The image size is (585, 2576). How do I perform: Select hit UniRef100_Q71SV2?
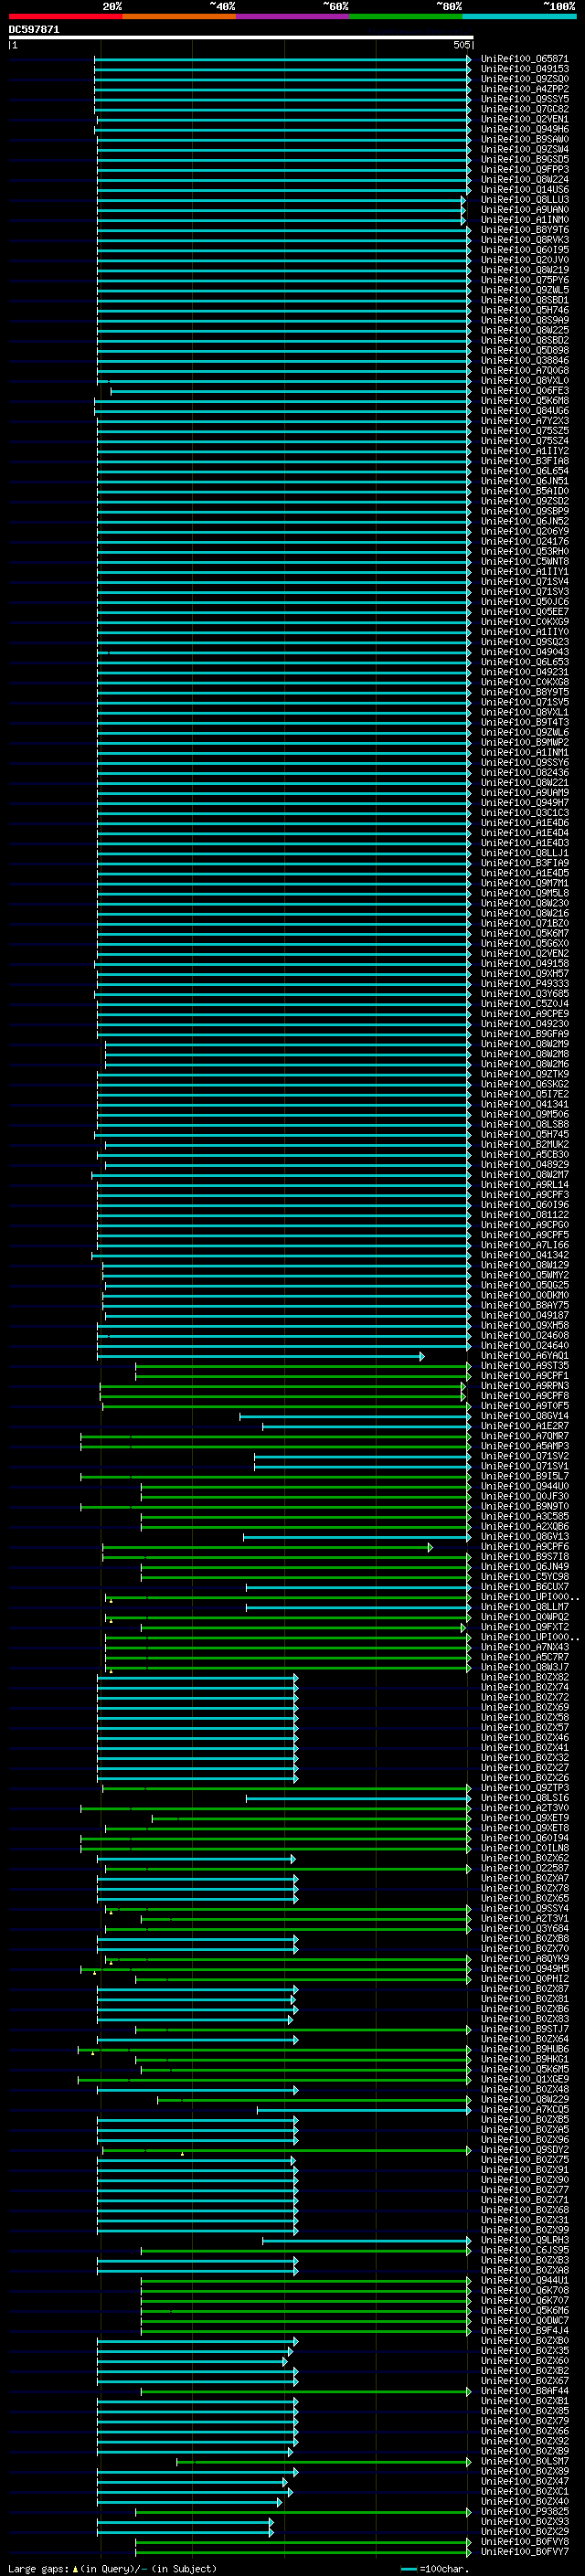[x=525, y=1456]
